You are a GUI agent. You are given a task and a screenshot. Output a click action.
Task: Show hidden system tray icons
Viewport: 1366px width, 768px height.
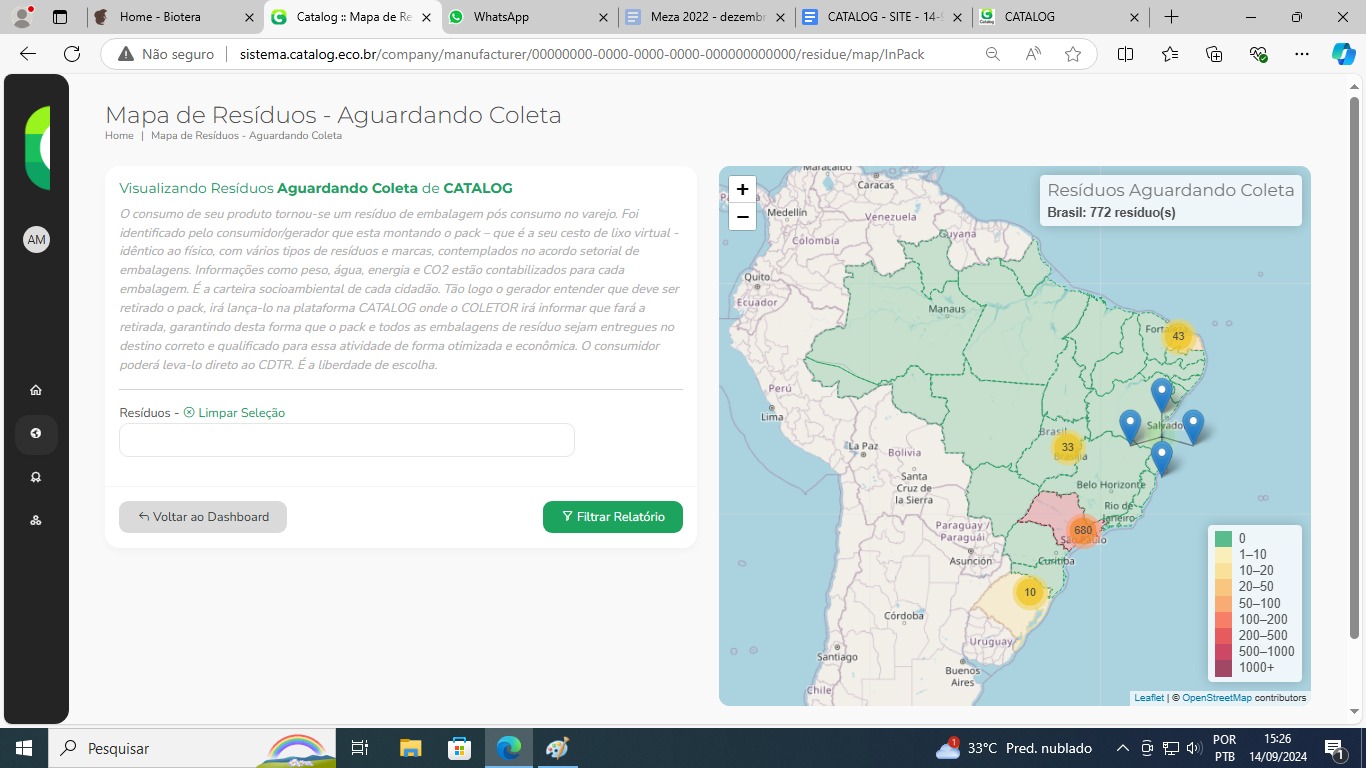[1122, 748]
